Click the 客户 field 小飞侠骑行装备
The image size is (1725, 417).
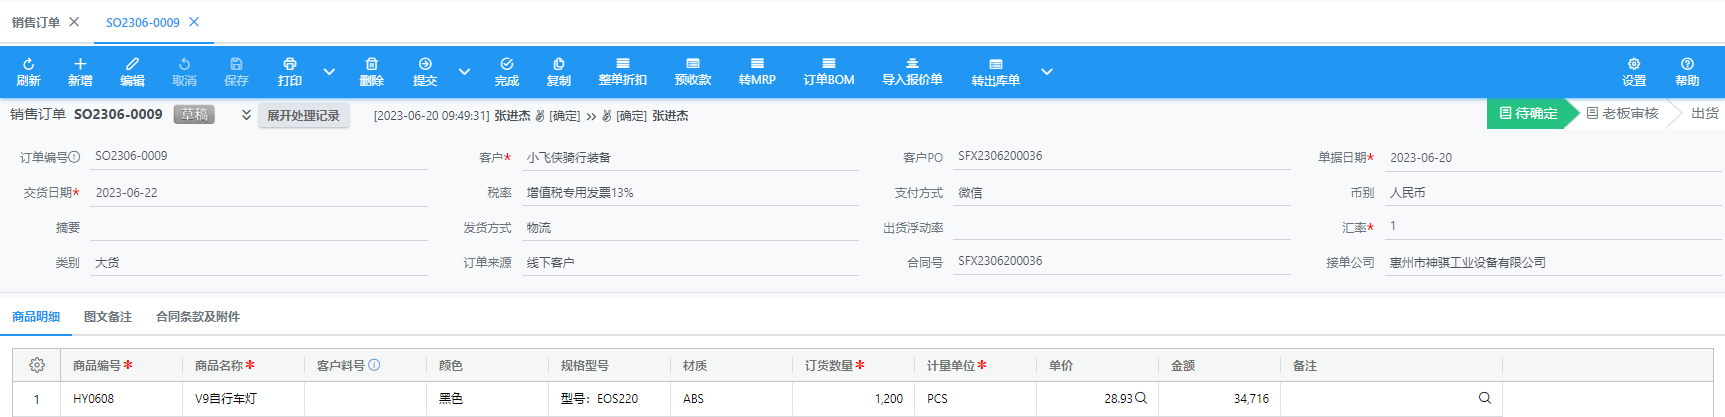(690, 157)
